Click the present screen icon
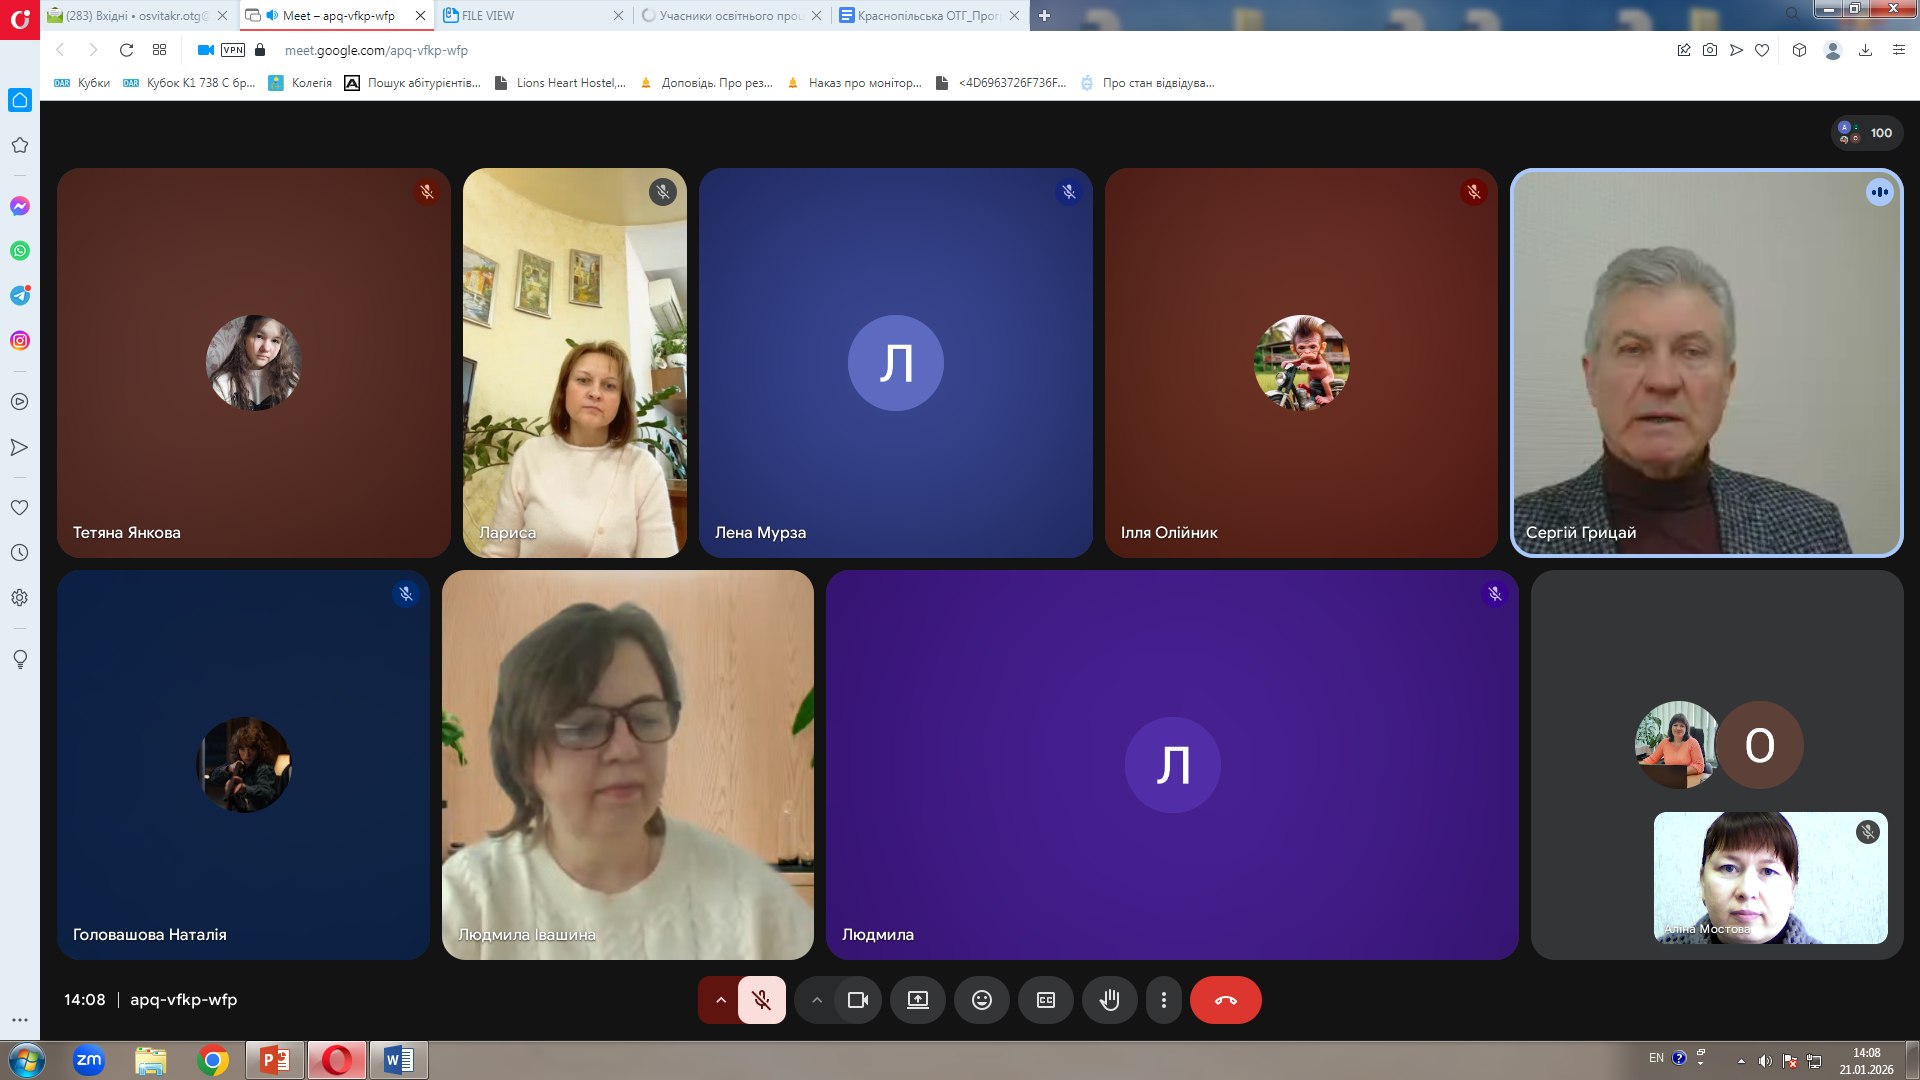 click(917, 1000)
